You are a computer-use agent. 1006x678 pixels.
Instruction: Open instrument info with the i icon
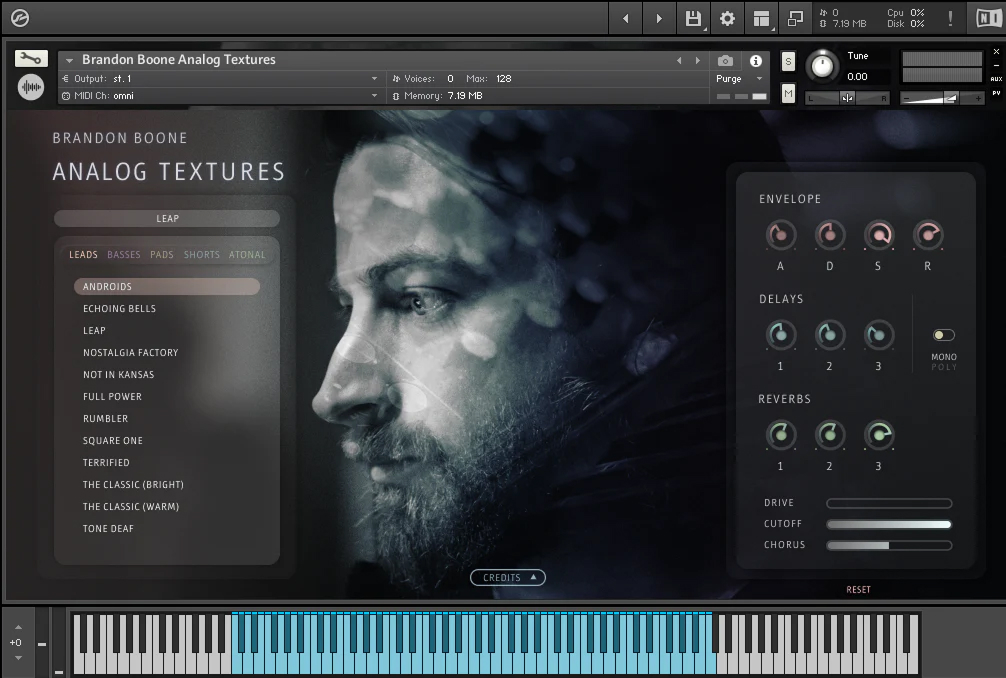[x=756, y=60]
